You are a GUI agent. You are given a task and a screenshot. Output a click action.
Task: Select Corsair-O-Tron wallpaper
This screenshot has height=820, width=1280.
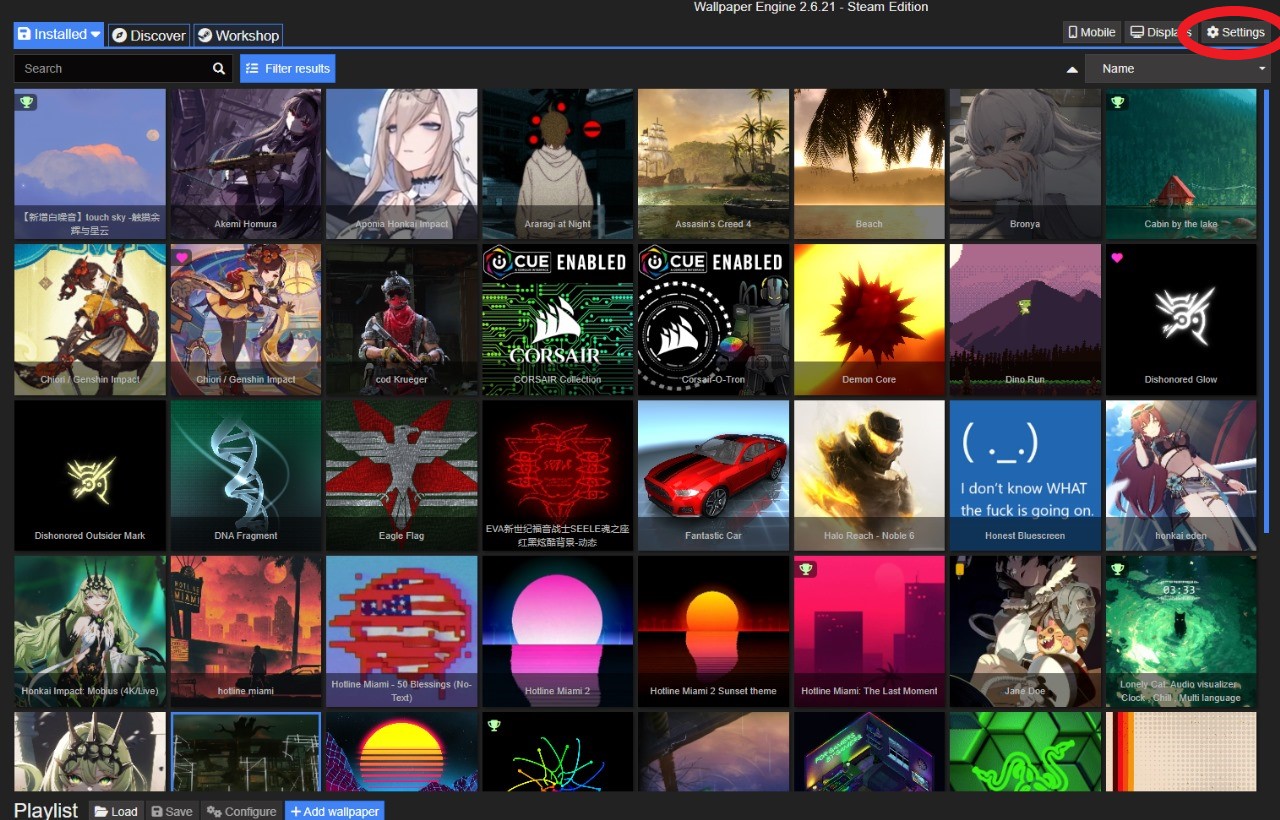click(x=714, y=320)
